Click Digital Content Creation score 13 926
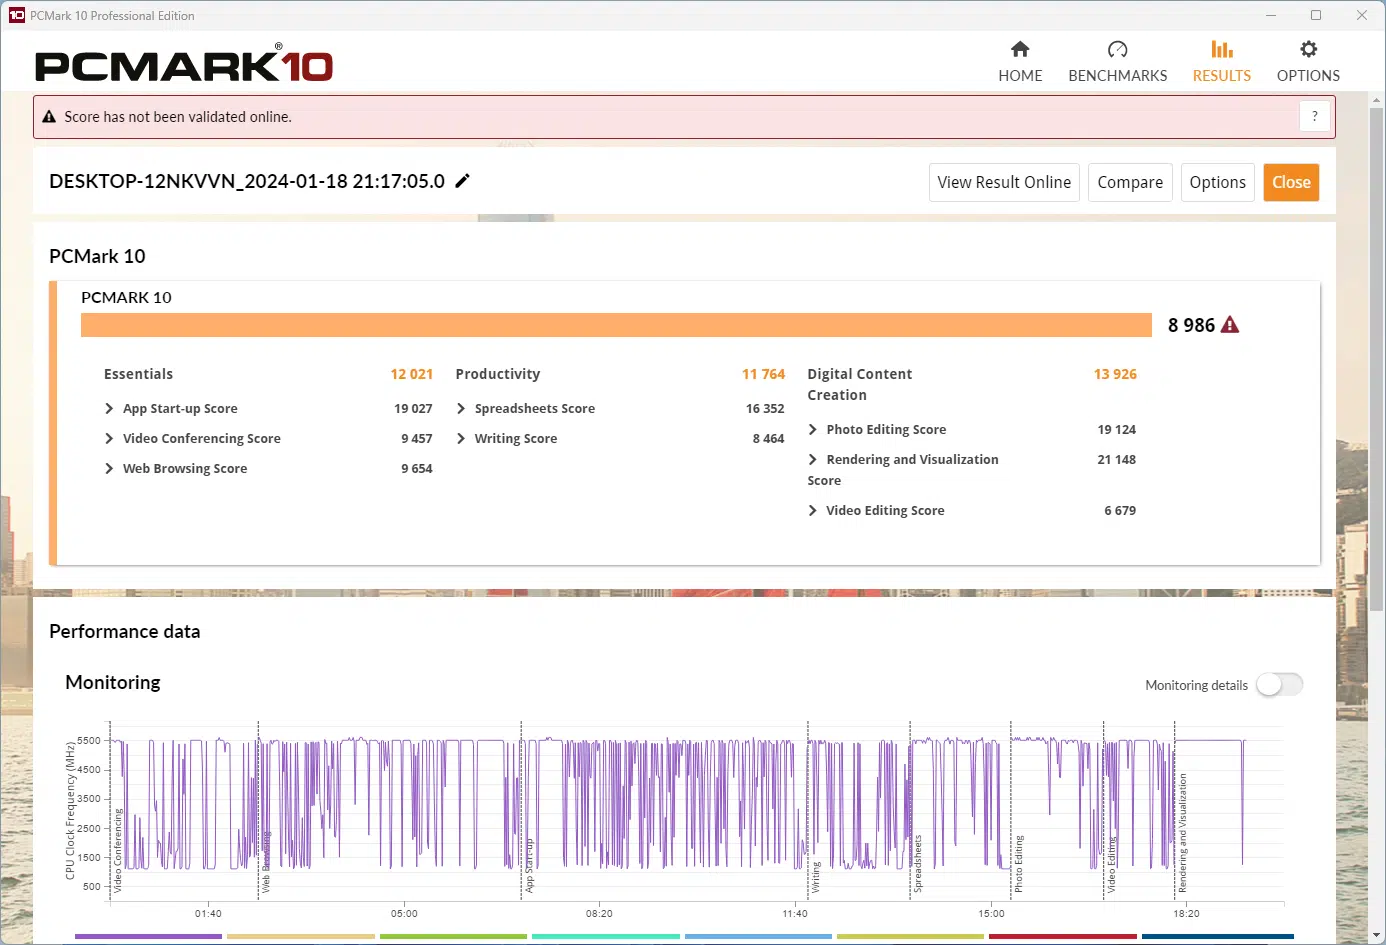1386x945 pixels. [1115, 374]
